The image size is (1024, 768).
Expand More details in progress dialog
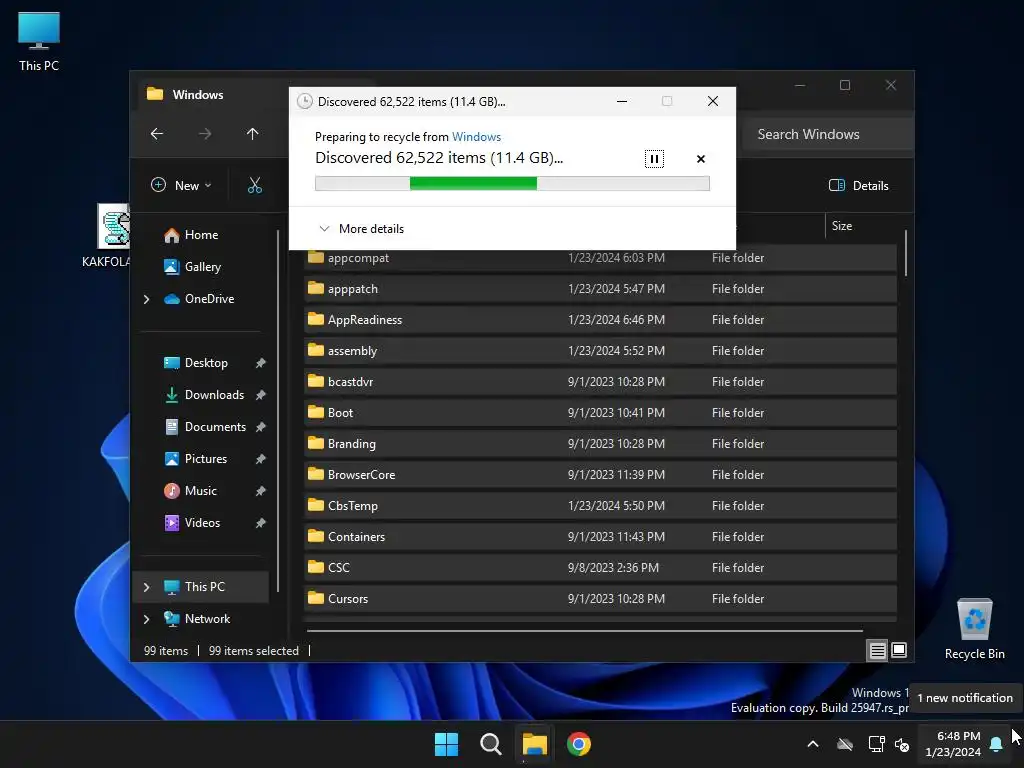361,229
